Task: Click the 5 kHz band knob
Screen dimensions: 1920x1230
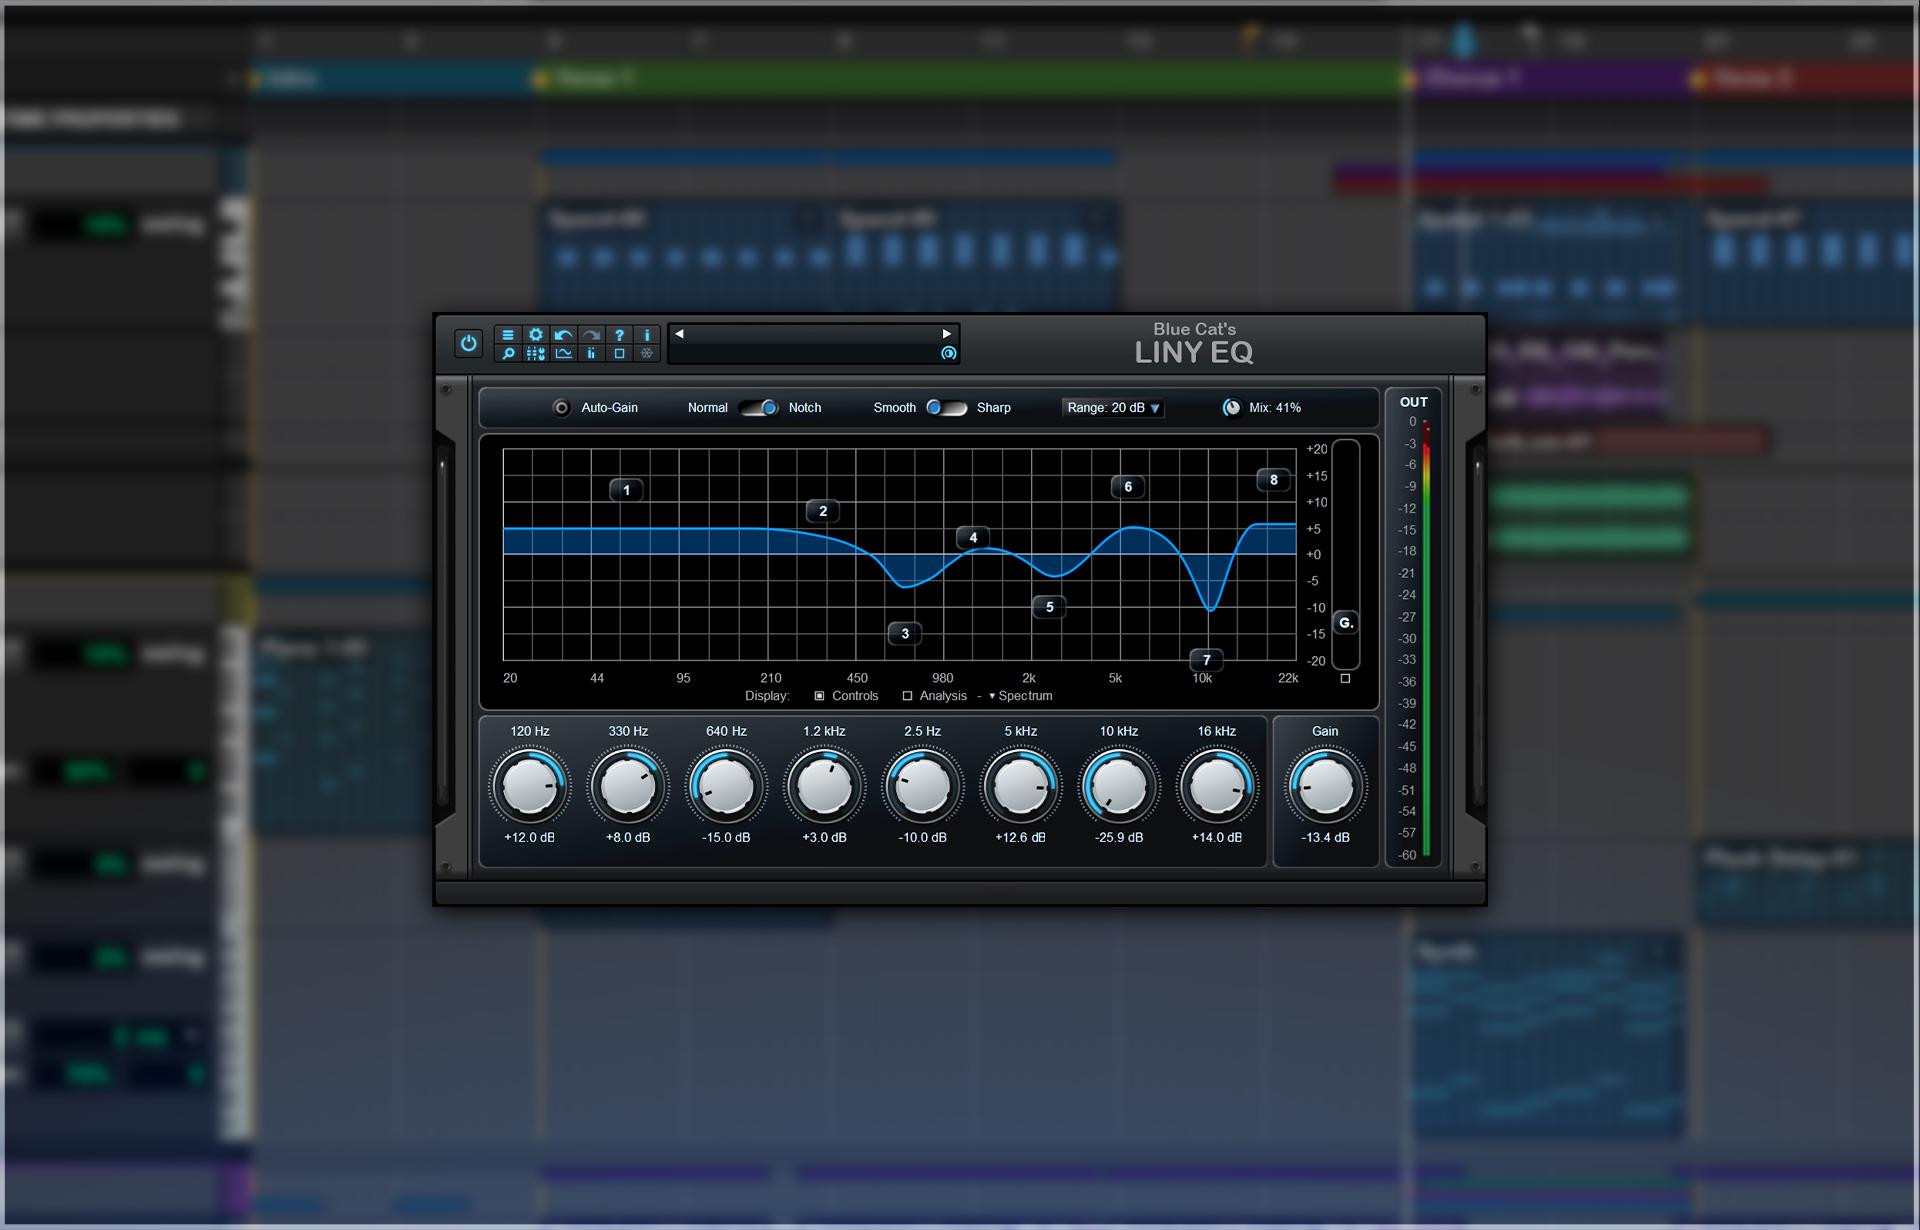Action: [1020, 787]
